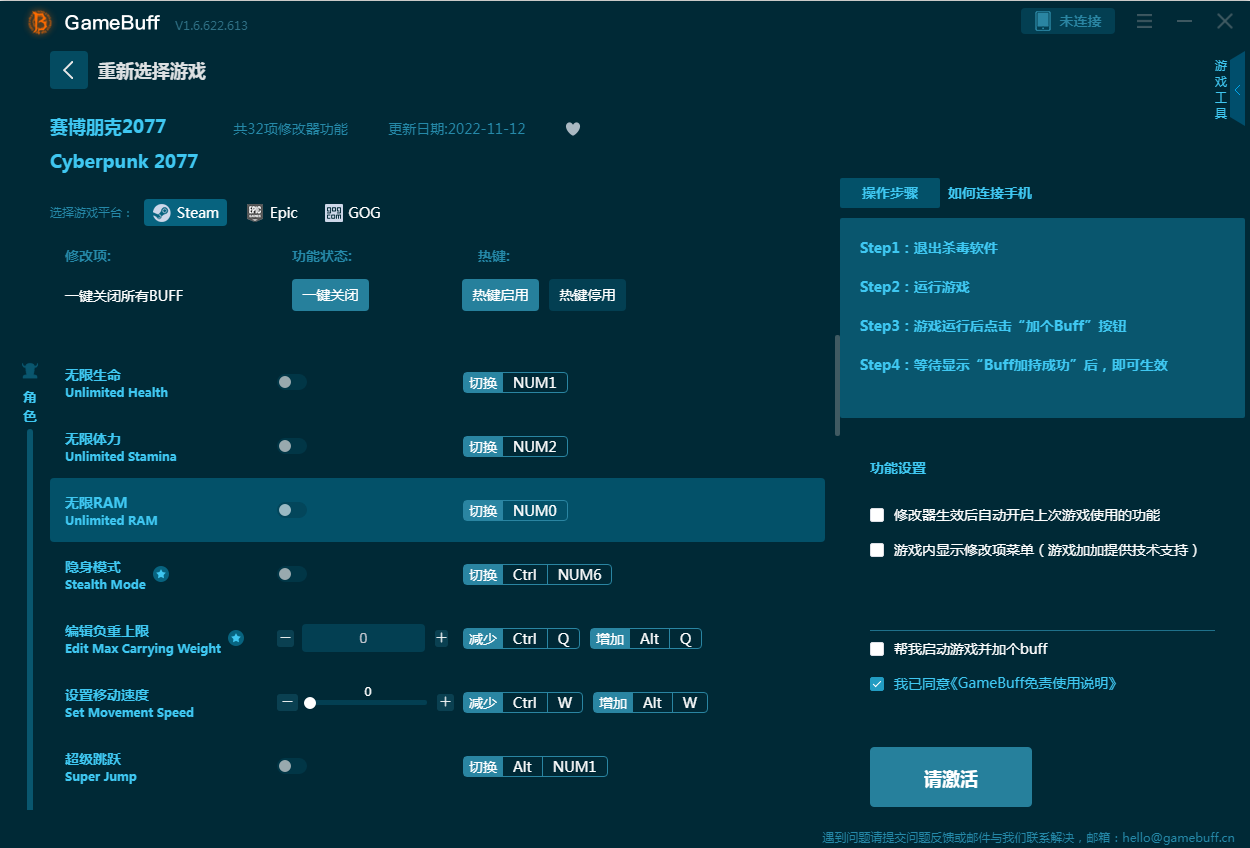This screenshot has height=848, width=1250.
Task: Click the phone connection status icon
Action: point(1043,21)
